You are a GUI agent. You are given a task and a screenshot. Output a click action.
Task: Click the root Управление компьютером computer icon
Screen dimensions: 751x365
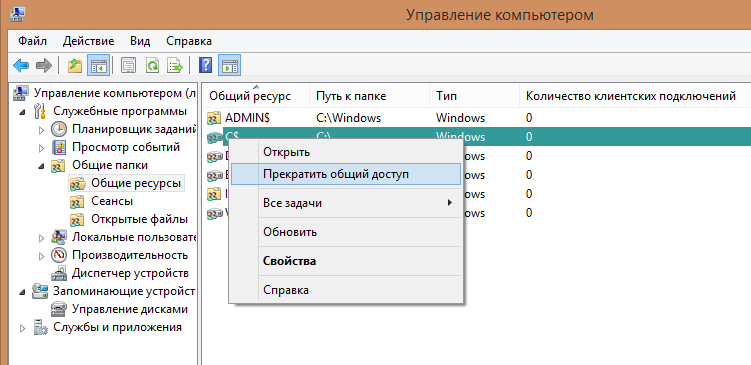[x=21, y=93]
